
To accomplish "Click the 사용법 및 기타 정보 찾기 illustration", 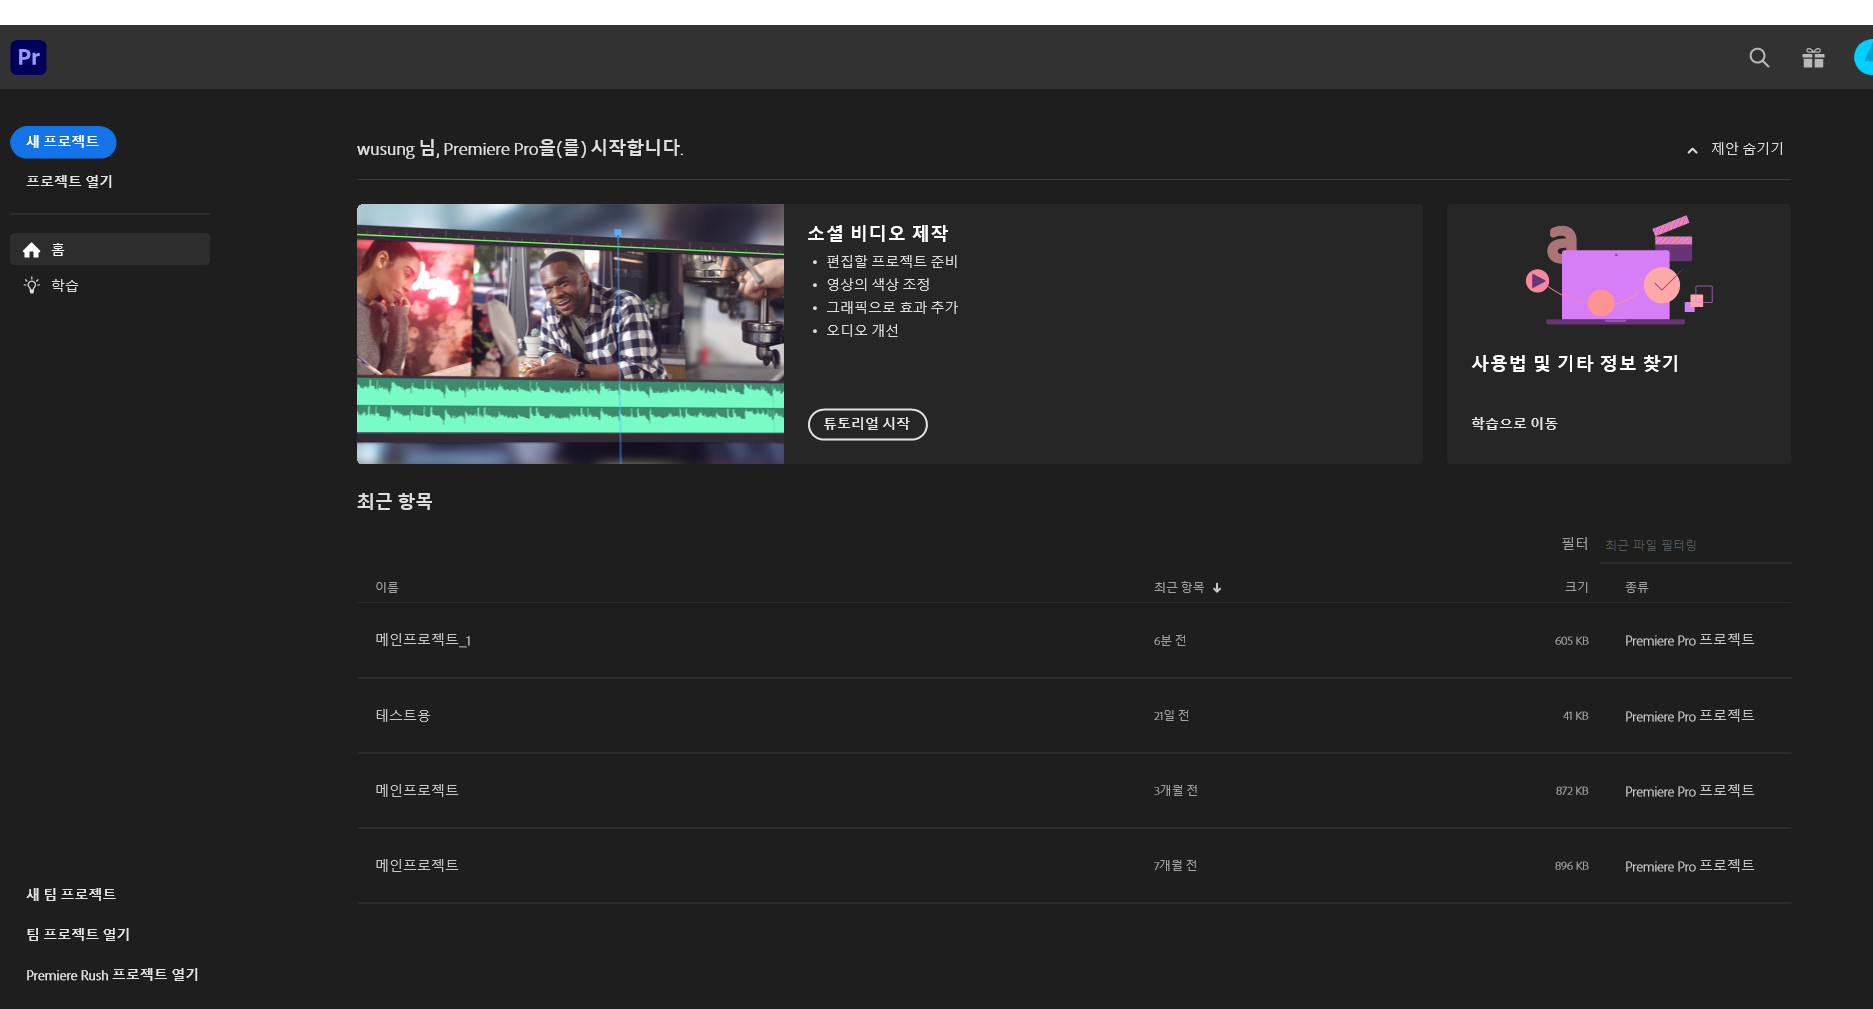I will click(1618, 270).
